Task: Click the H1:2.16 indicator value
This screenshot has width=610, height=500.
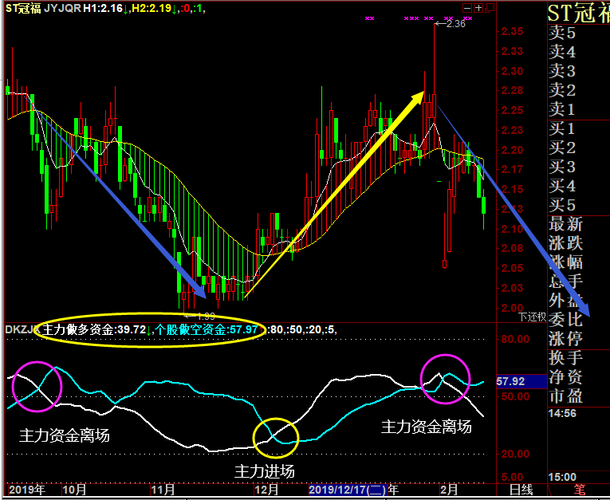Action: tap(103, 8)
